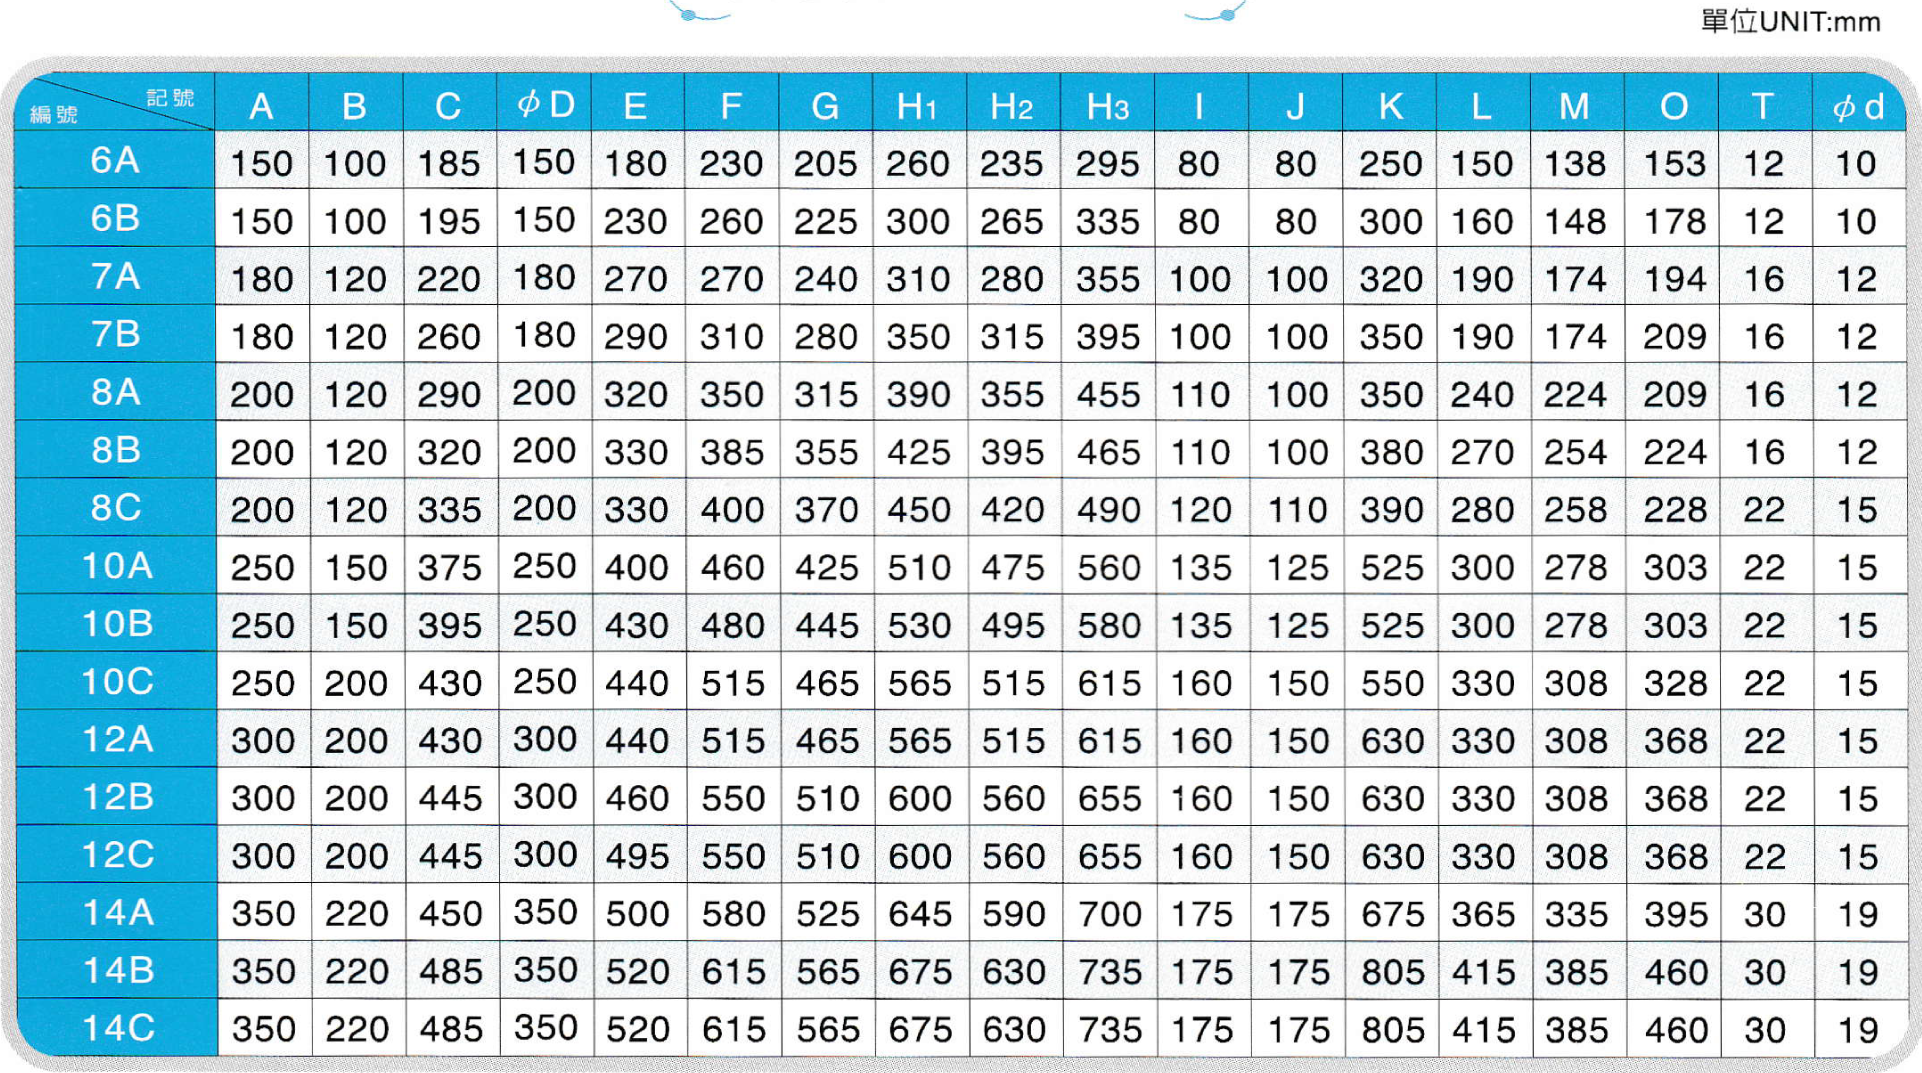Screen dimensions: 1922x1073
Task: Select the row label 7B
Action: click(115, 334)
